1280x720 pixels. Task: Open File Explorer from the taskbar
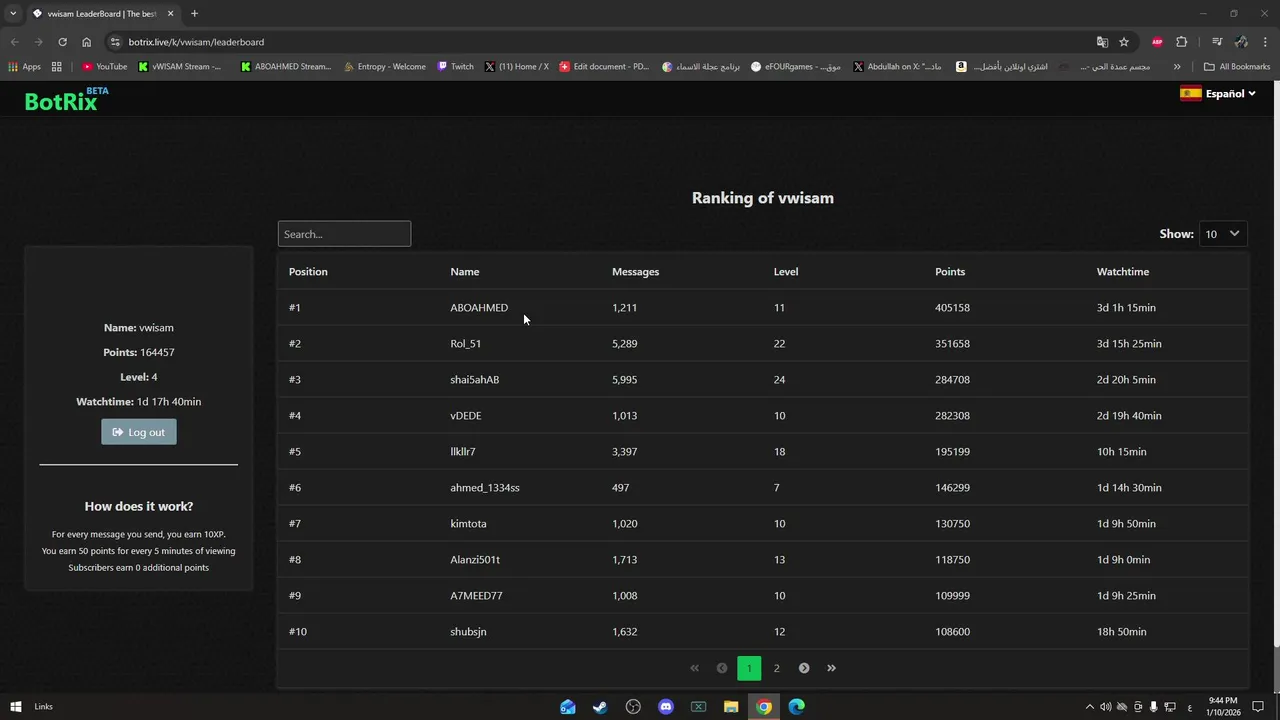731,707
